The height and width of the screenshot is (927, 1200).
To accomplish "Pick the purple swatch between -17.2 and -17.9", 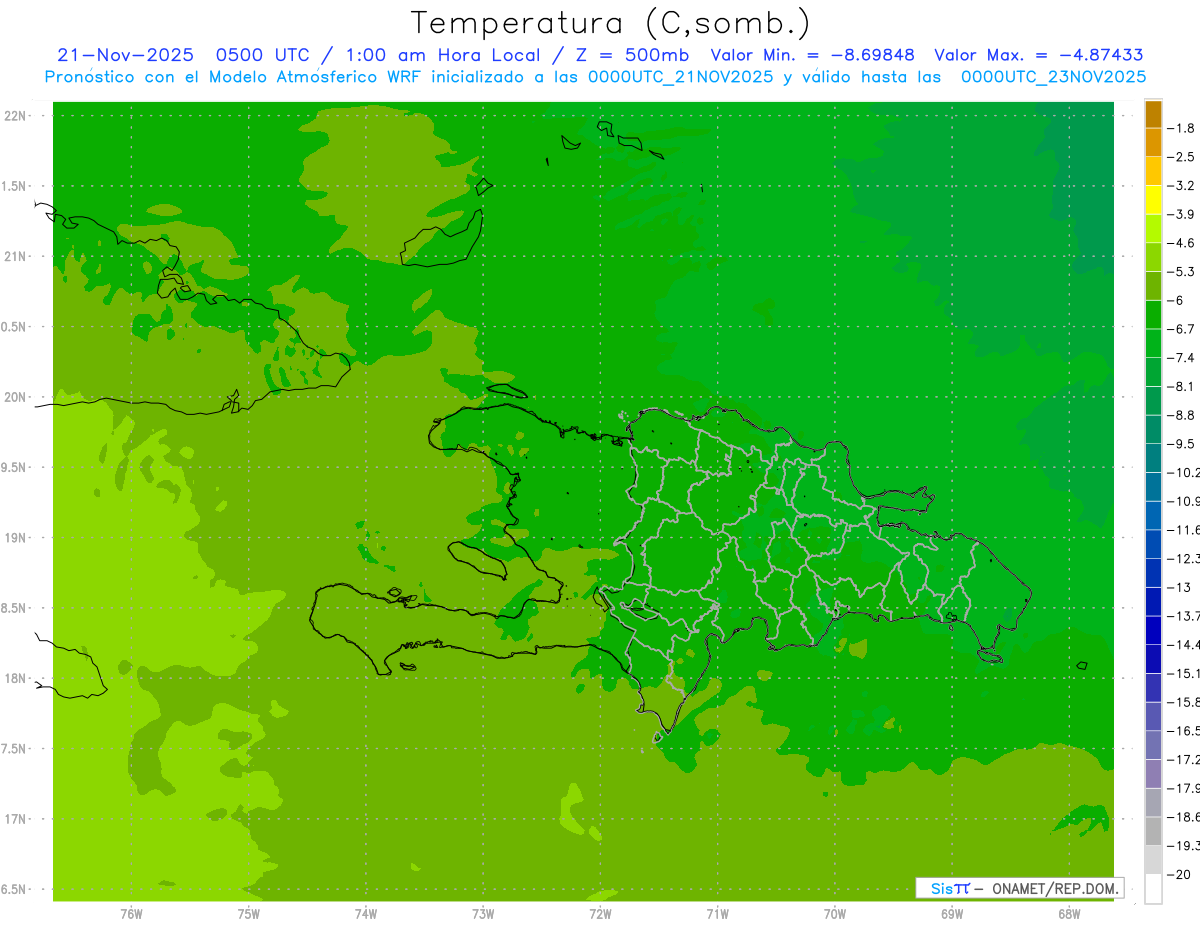I will coord(1153,774).
